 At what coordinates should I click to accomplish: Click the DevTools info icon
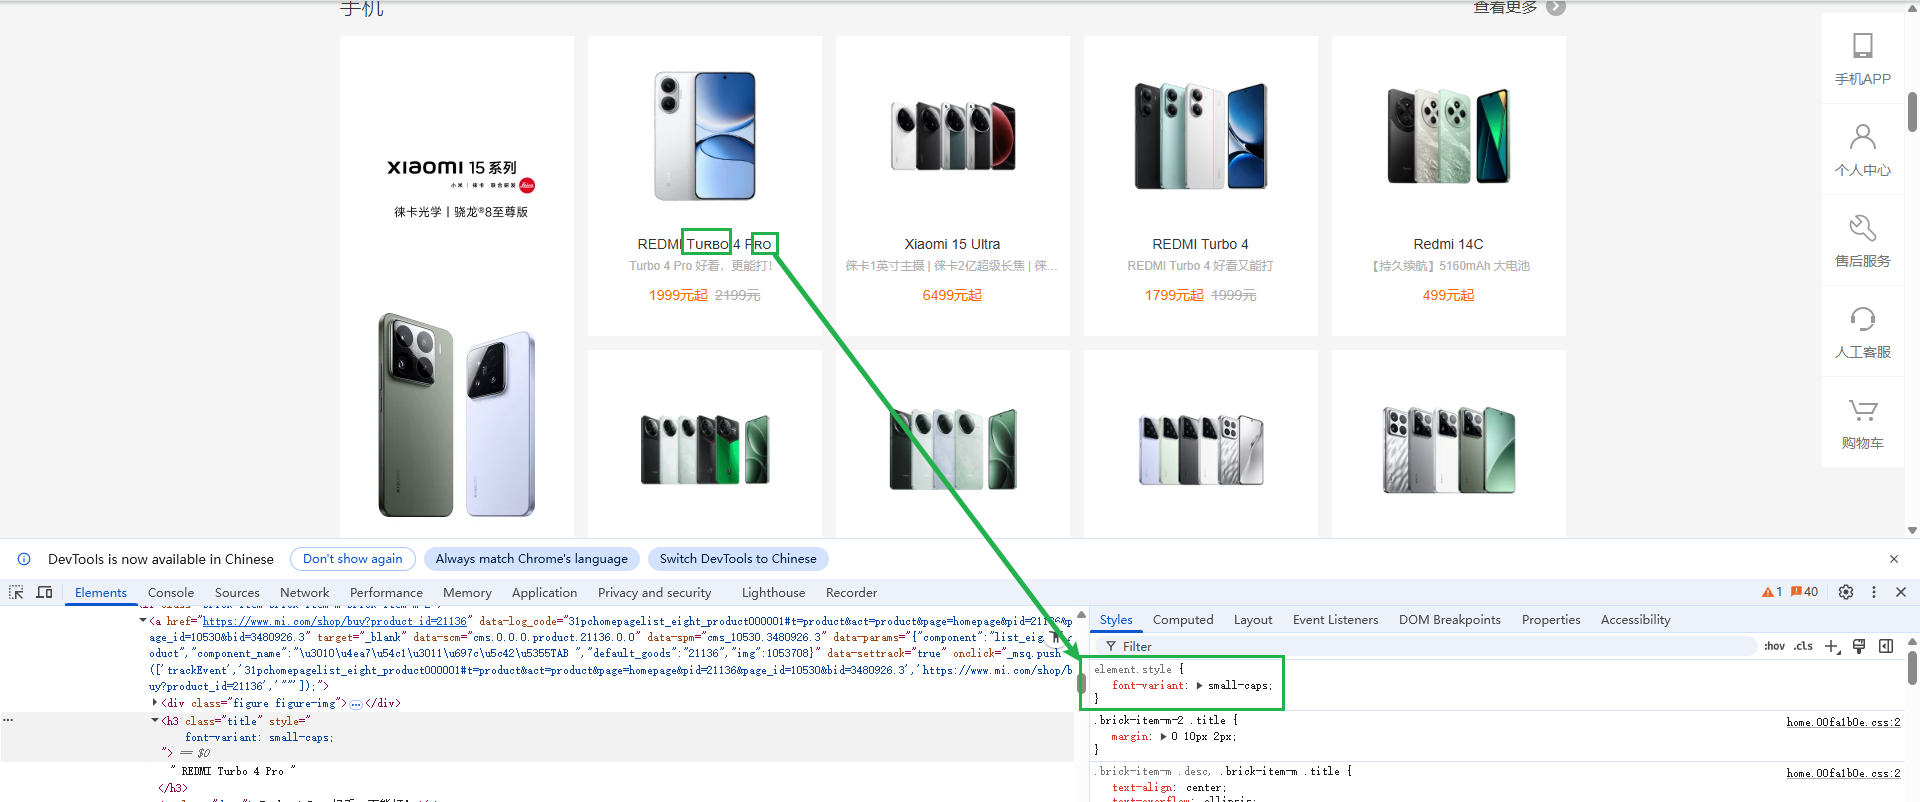click(x=24, y=559)
